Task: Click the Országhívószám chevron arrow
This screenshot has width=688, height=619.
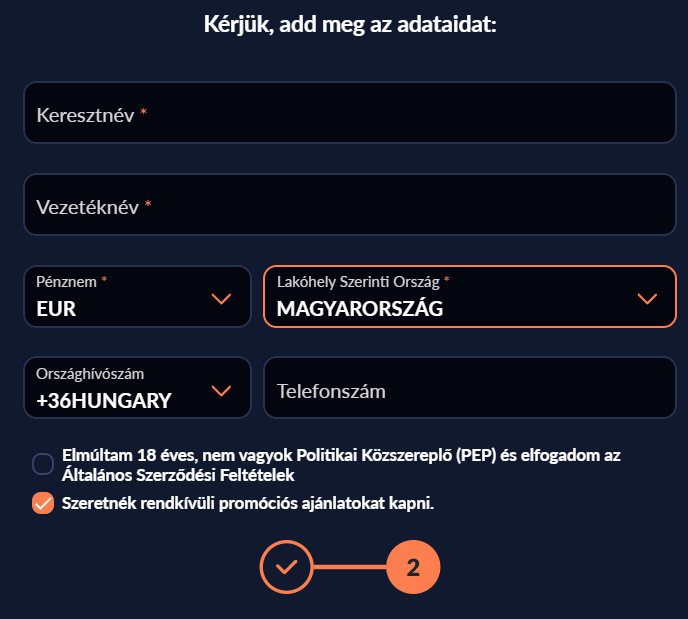Action: [221, 390]
